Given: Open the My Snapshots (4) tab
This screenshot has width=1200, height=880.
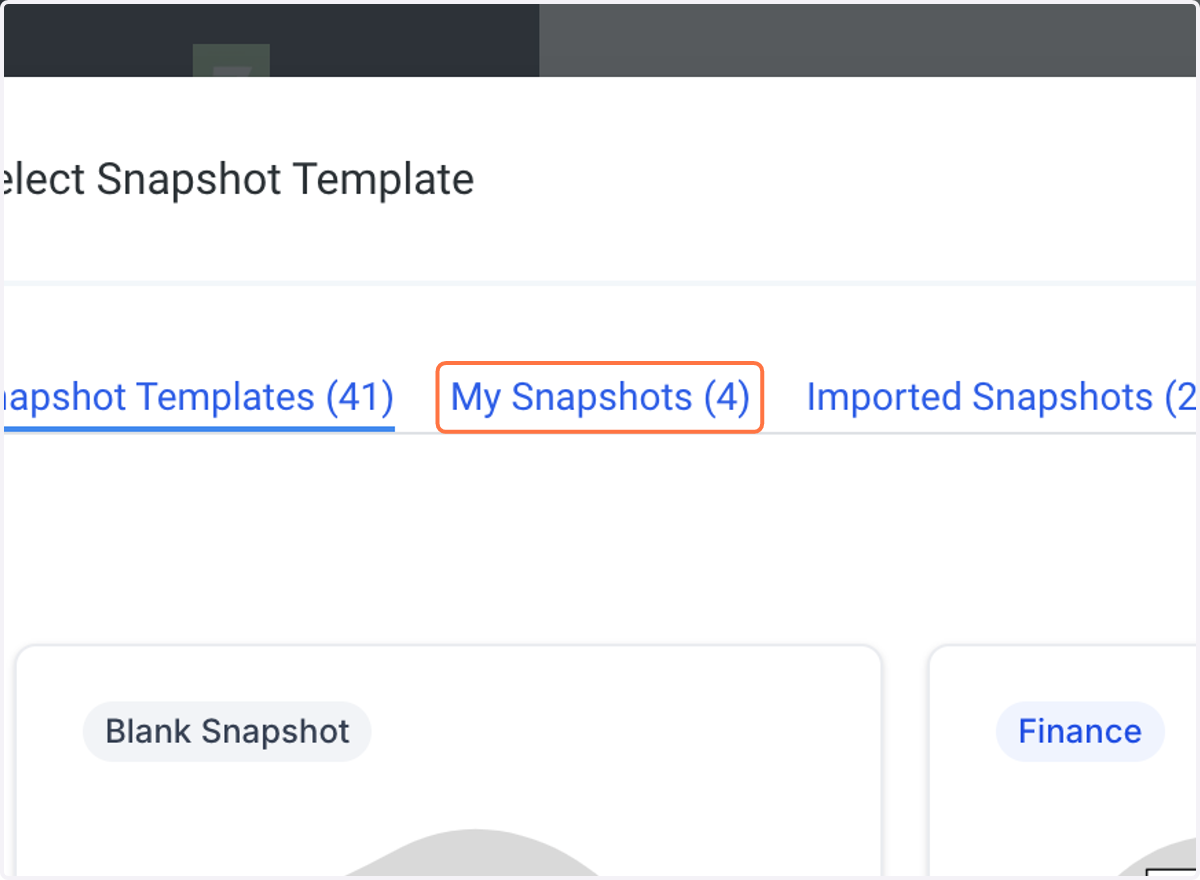Looking at the screenshot, I should (x=600, y=397).
